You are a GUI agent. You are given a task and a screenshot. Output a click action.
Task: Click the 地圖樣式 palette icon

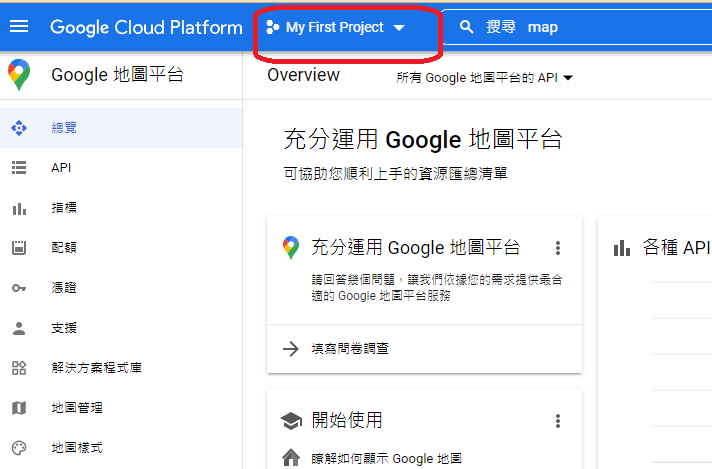tap(19, 447)
